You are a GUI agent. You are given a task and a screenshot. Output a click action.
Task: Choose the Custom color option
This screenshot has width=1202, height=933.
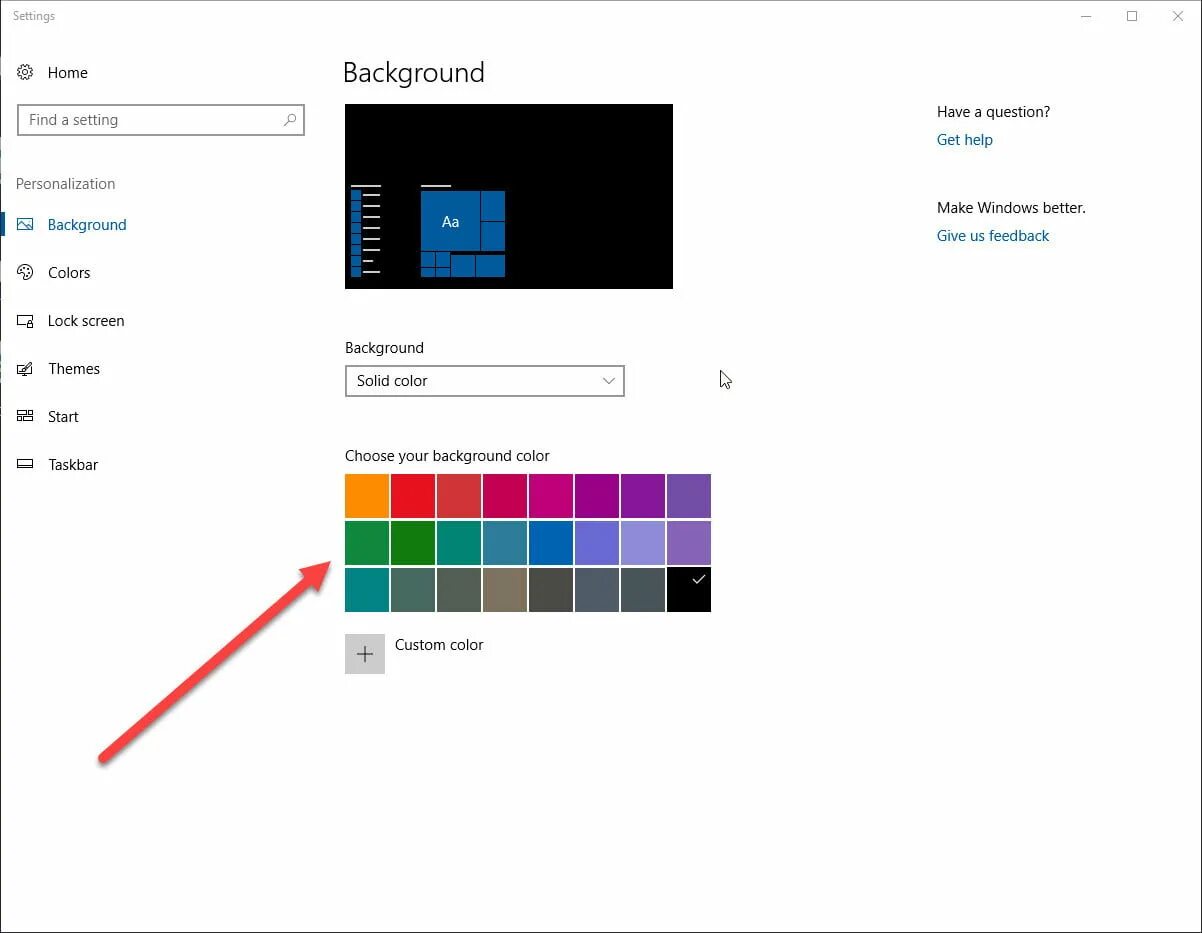(x=439, y=645)
